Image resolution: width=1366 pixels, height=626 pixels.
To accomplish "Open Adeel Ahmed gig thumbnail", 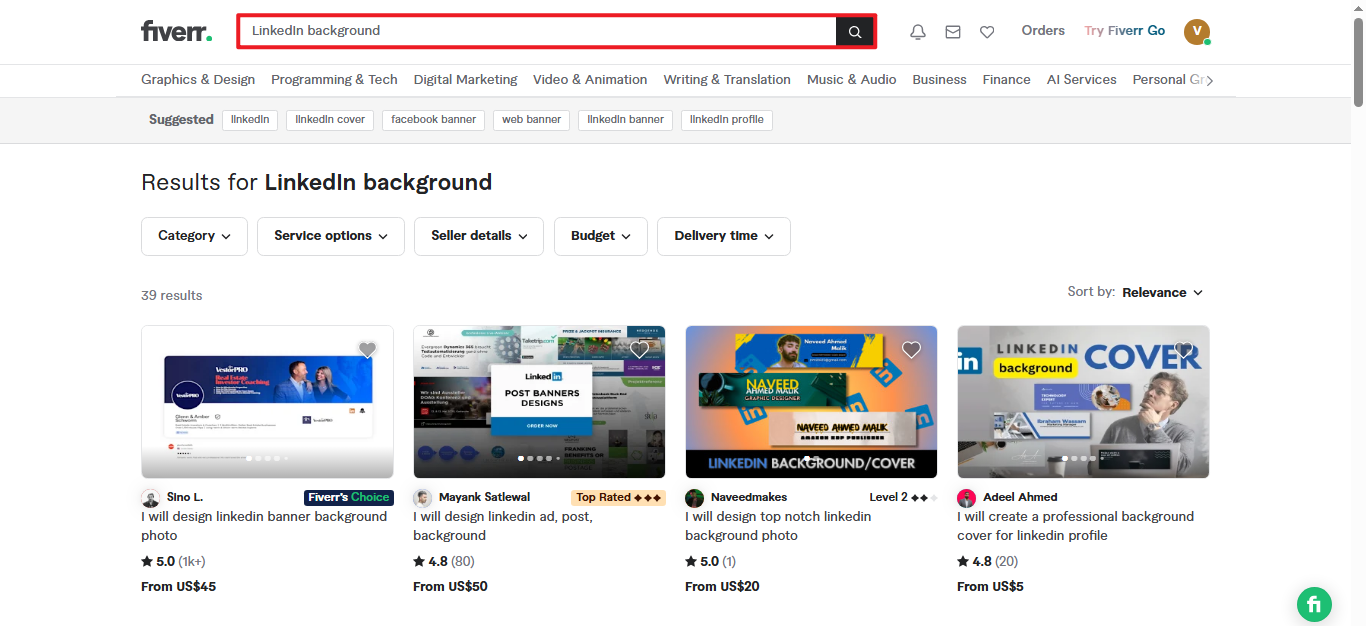I will 1083,402.
